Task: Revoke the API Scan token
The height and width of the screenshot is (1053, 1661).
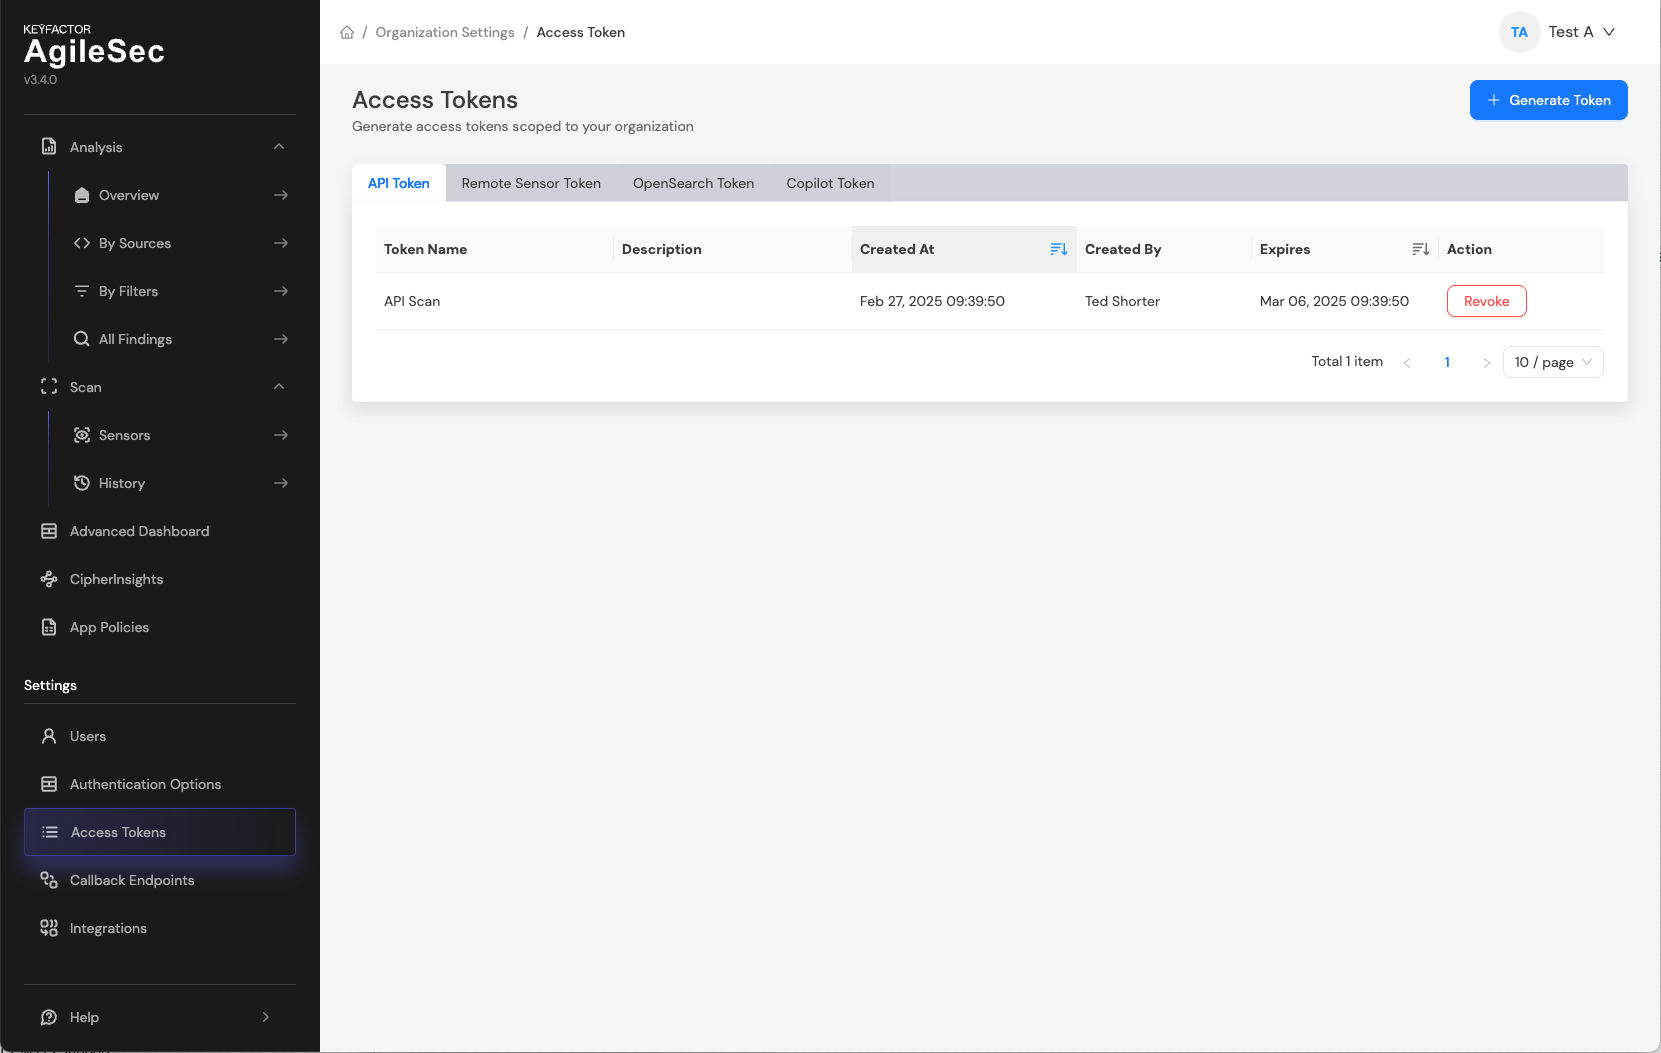Action: (x=1486, y=301)
